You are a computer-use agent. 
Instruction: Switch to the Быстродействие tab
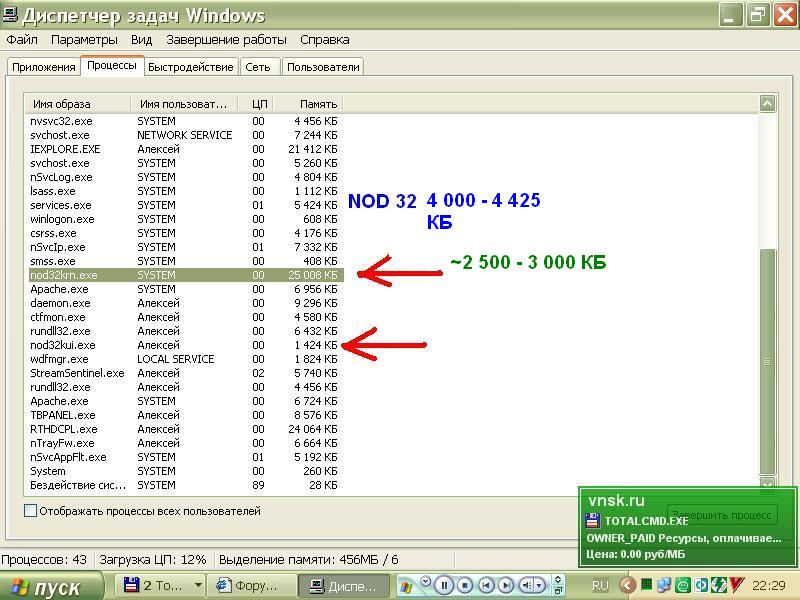(190, 67)
